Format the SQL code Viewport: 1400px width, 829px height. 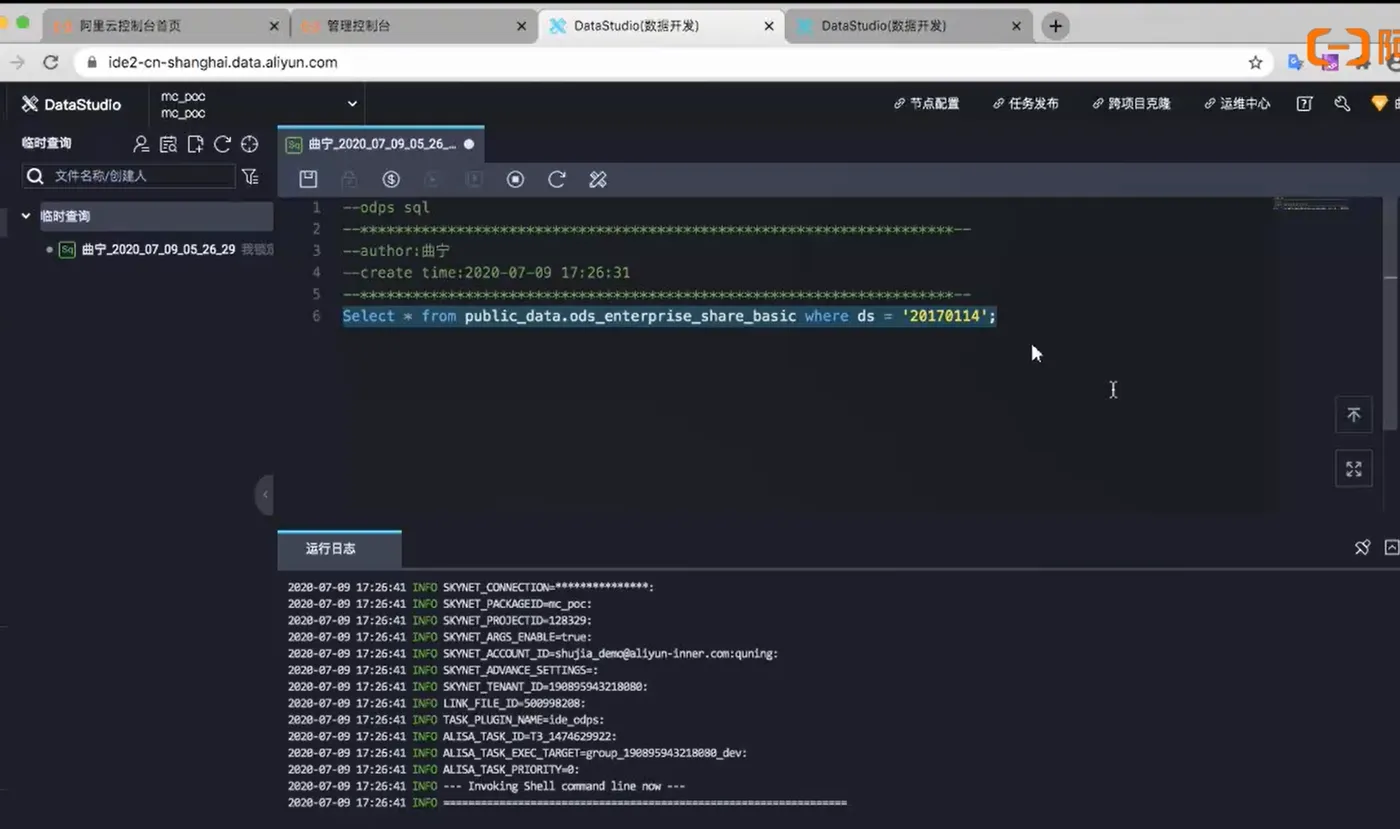point(598,179)
